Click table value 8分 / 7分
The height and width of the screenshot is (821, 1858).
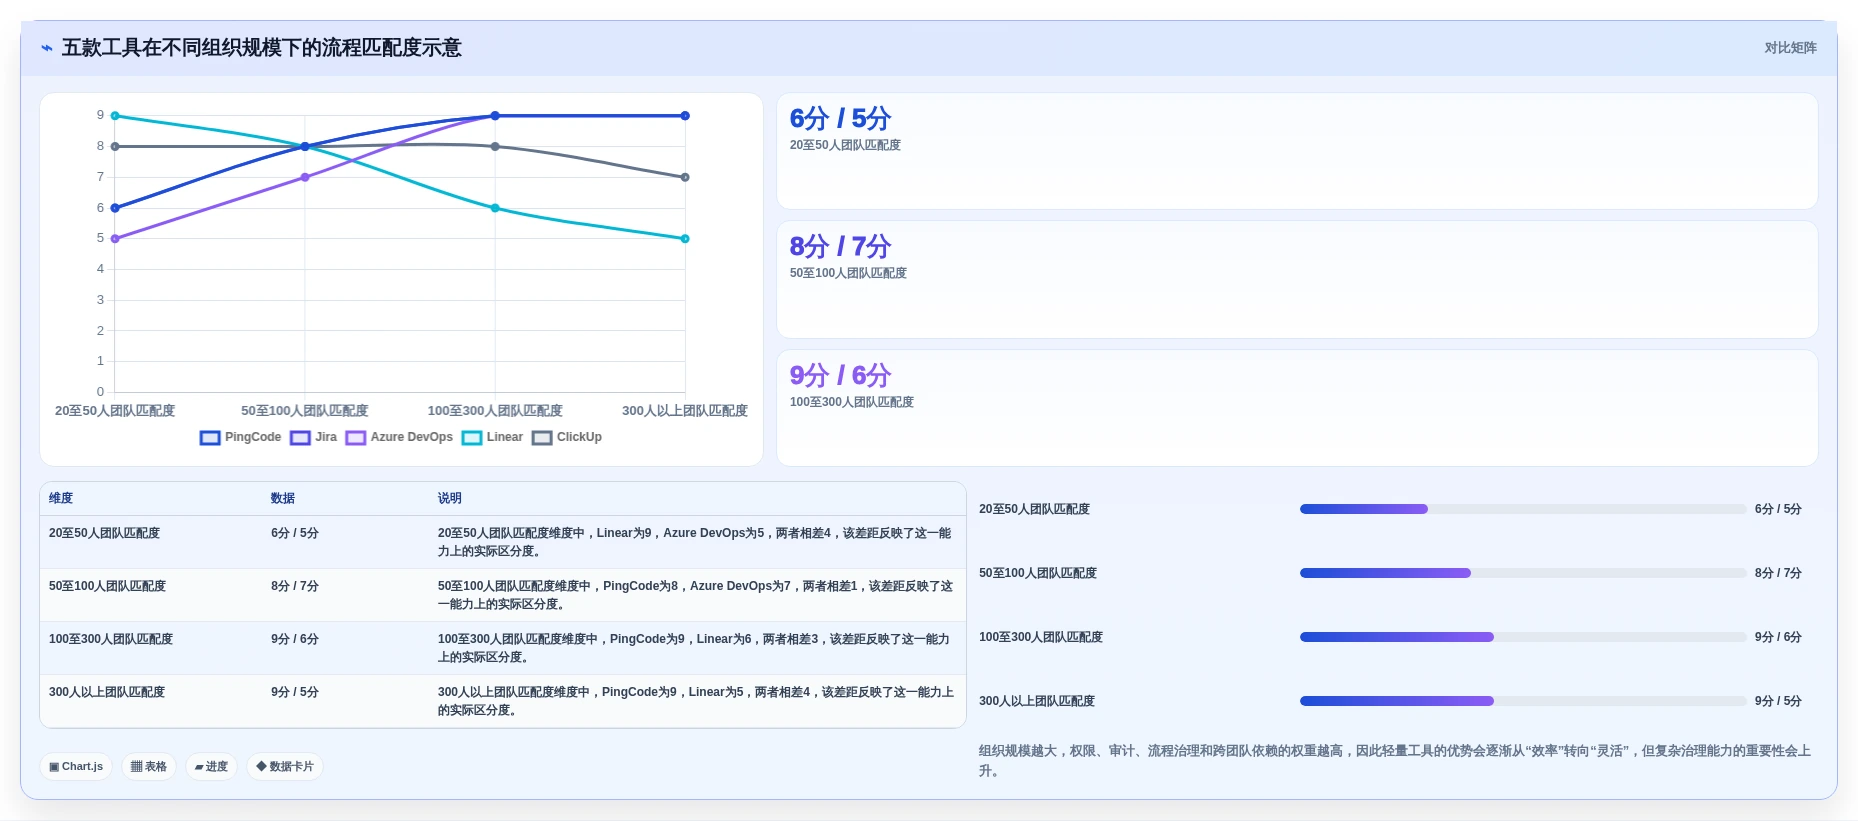[295, 586]
